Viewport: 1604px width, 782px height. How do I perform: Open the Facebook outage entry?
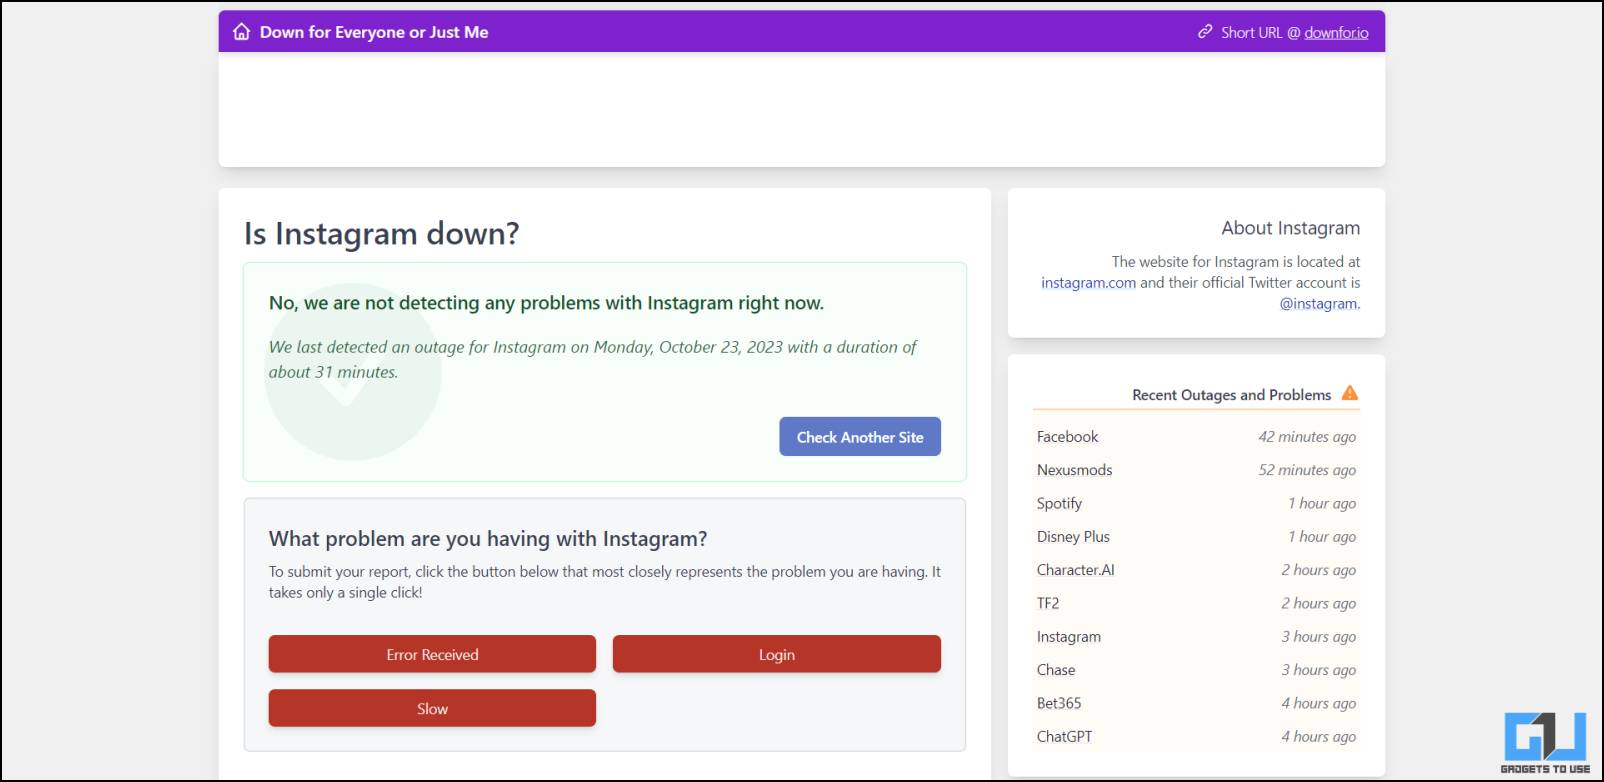[1067, 437]
